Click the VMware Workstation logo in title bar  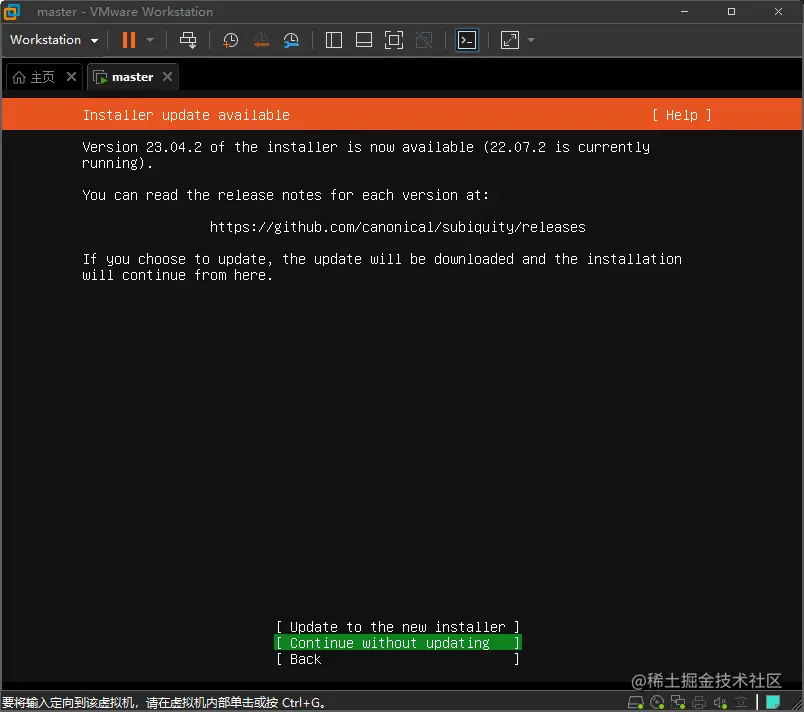(x=11, y=12)
